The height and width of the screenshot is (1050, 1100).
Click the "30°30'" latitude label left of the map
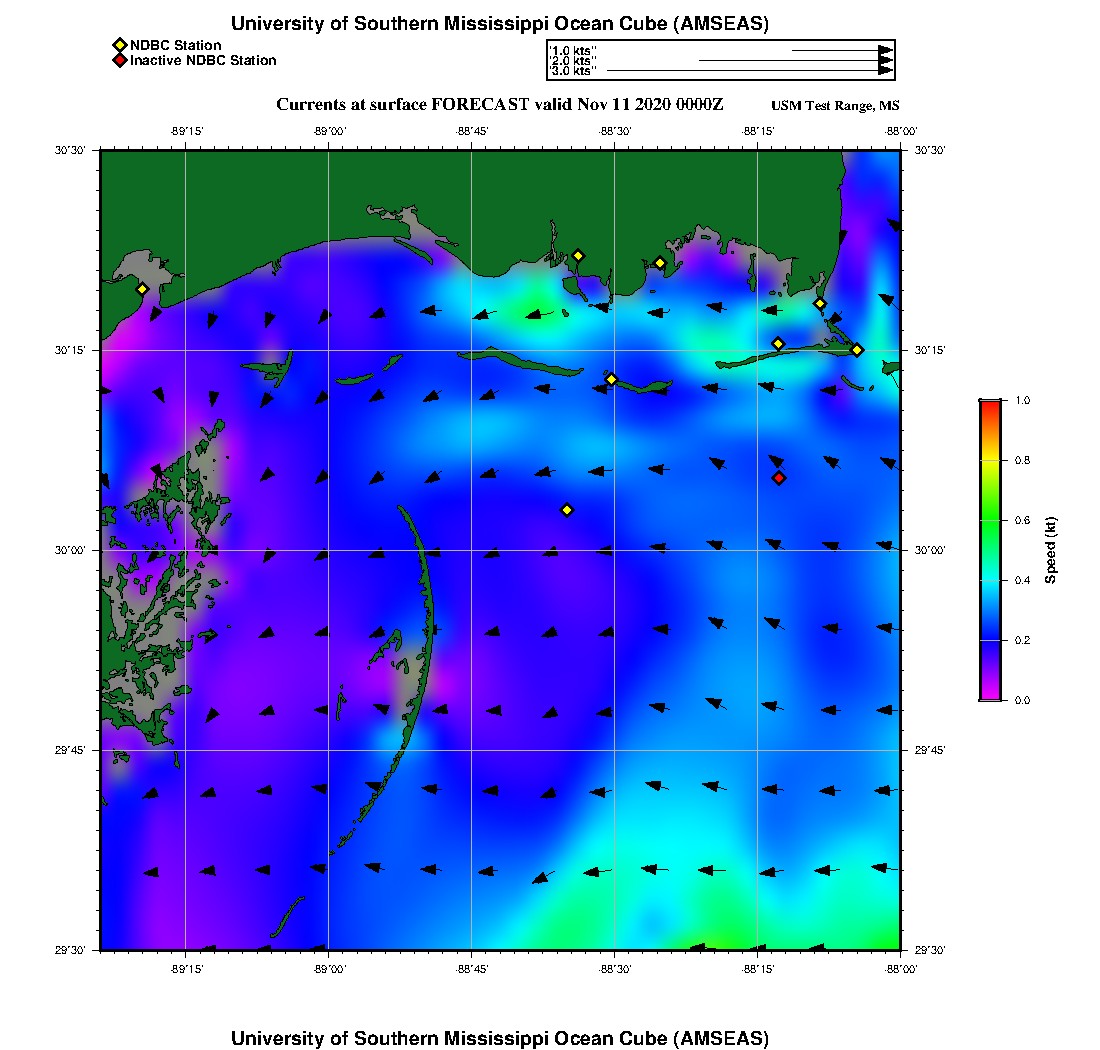70,150
